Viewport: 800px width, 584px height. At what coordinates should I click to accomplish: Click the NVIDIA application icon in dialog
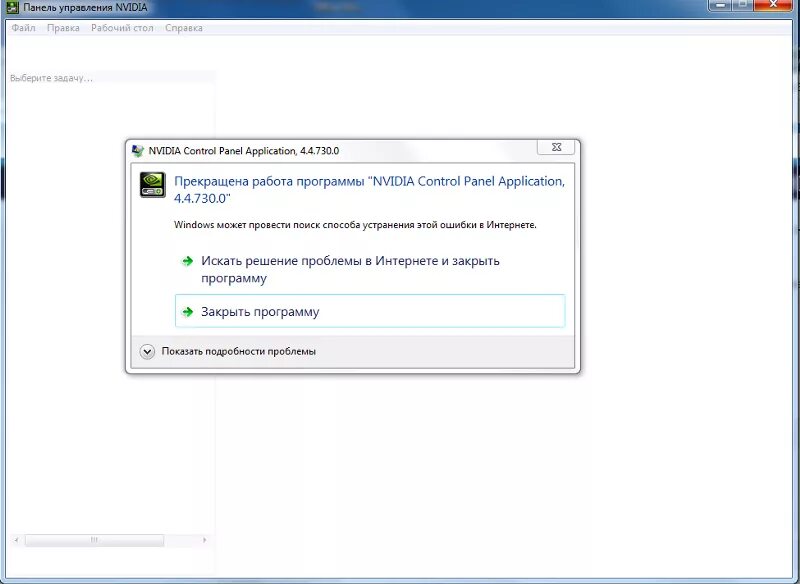coord(153,185)
